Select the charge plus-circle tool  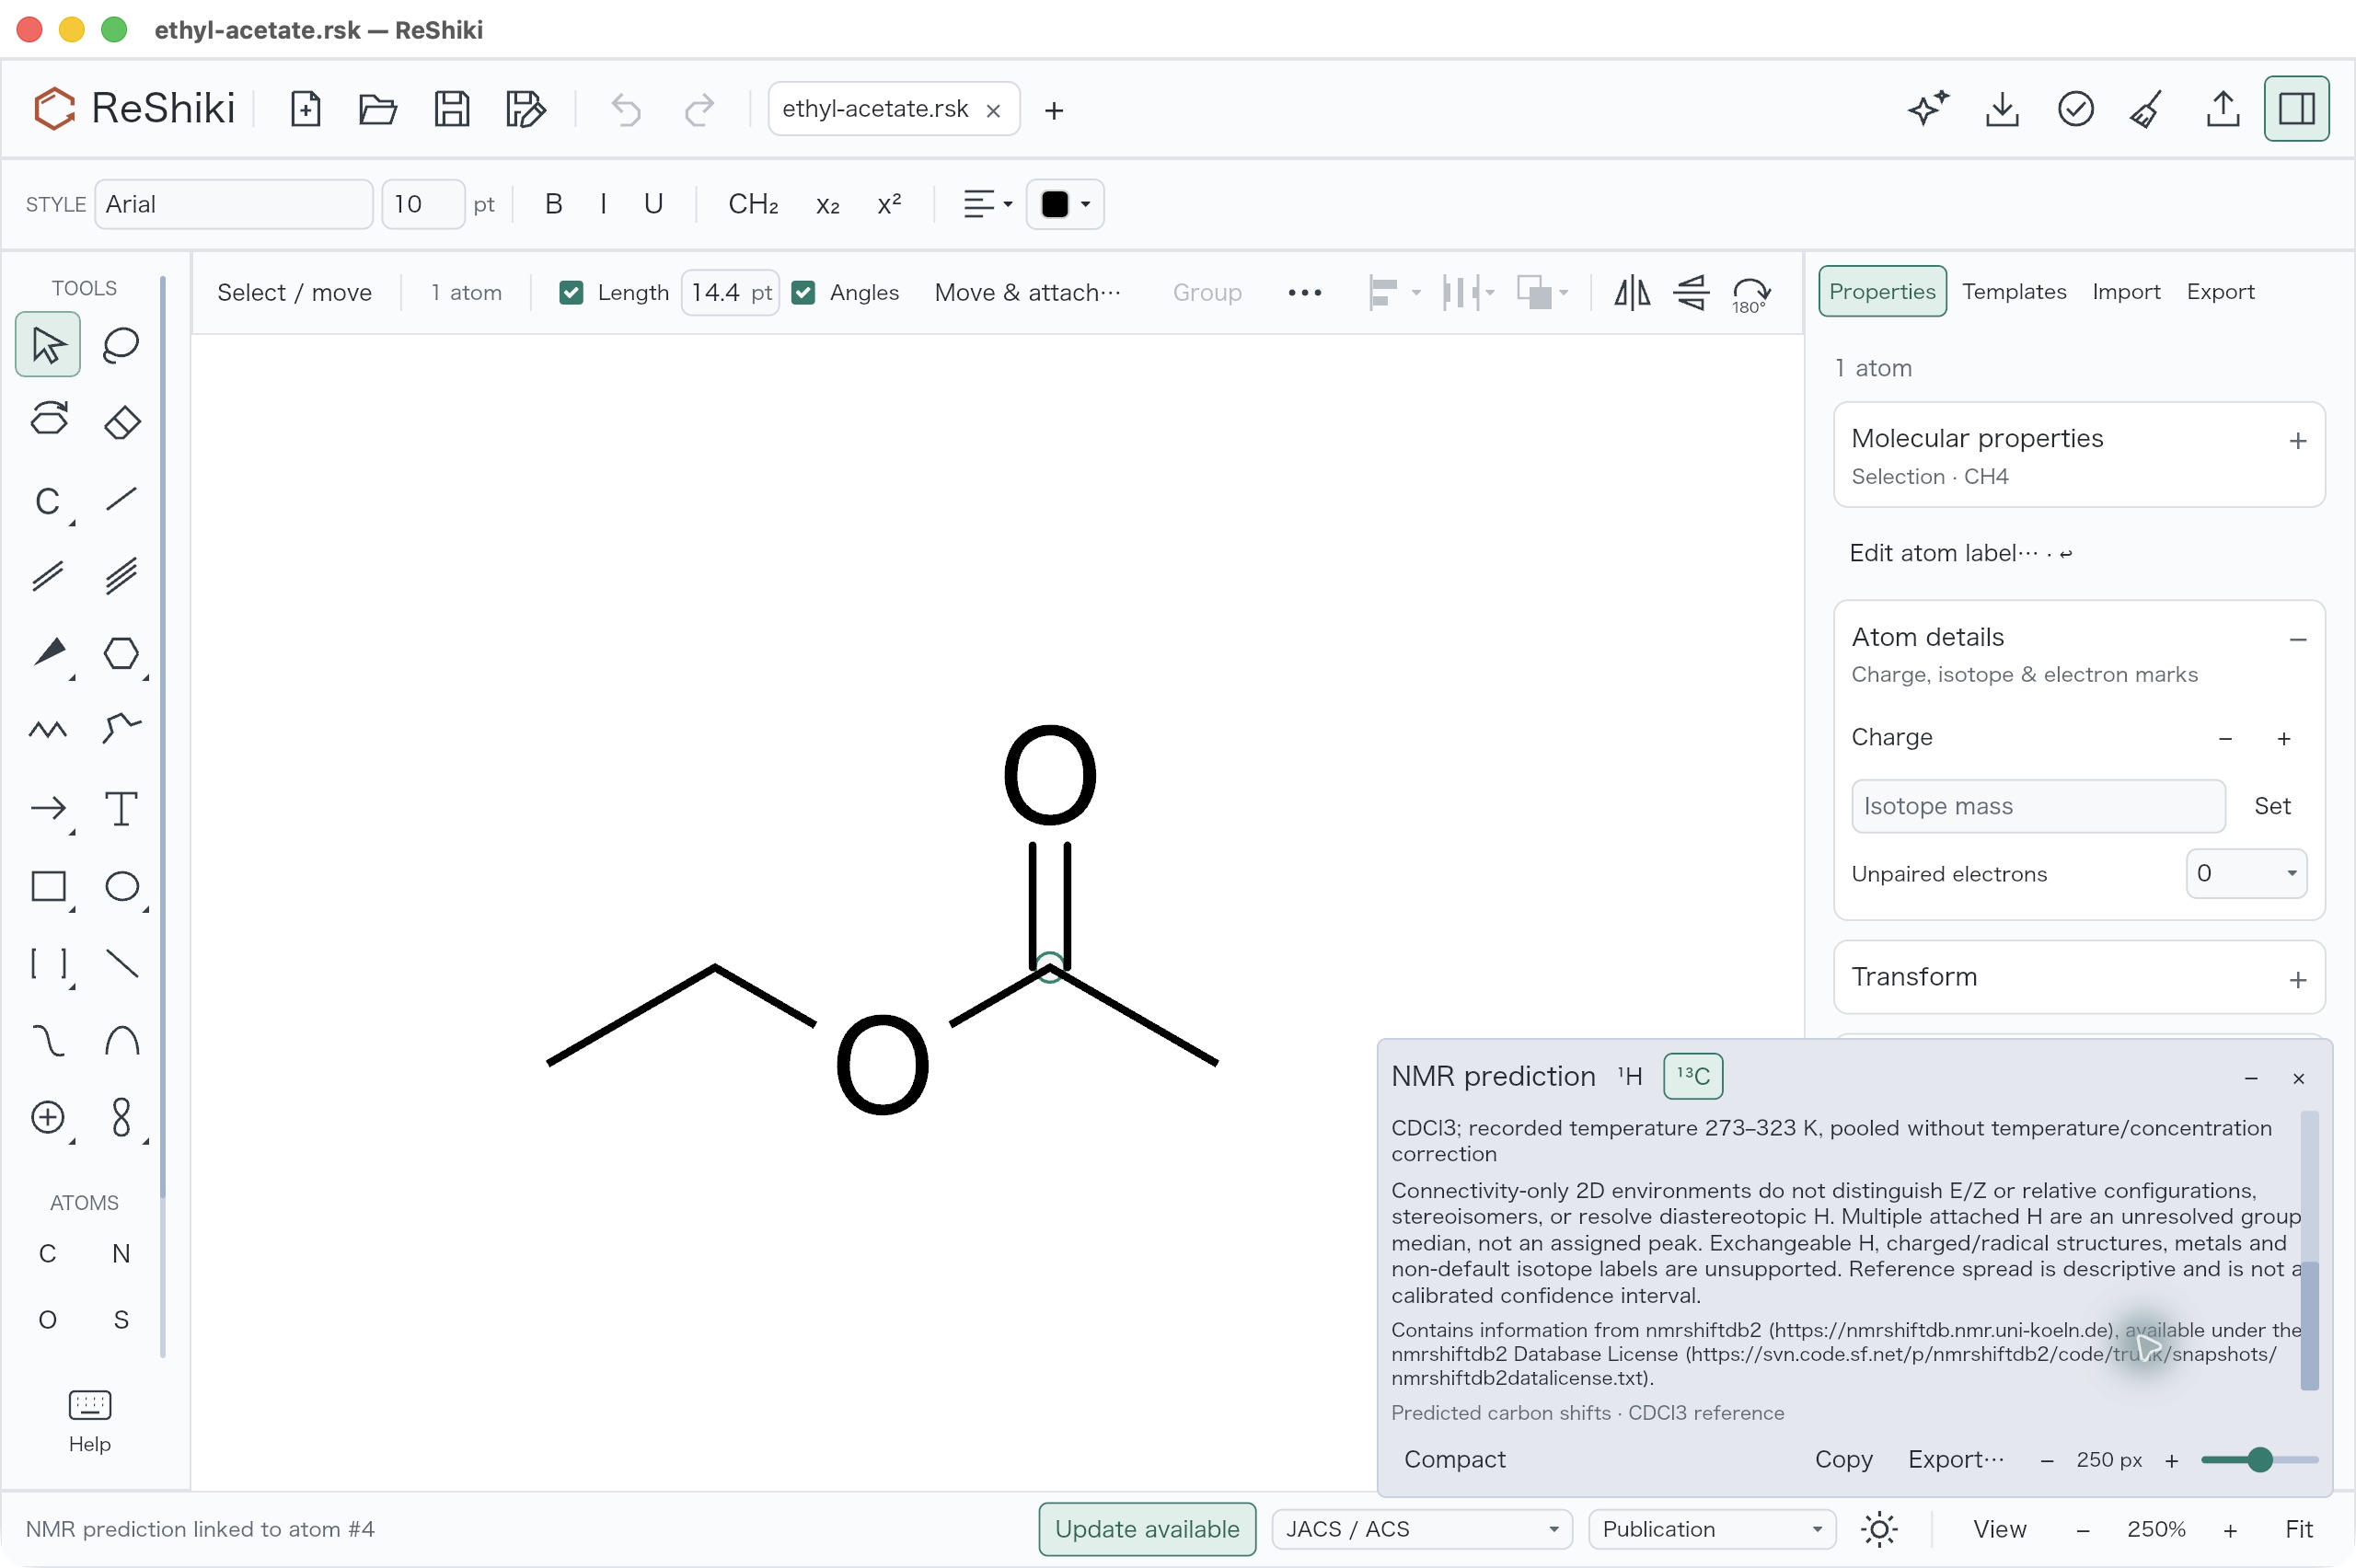coord(47,1117)
